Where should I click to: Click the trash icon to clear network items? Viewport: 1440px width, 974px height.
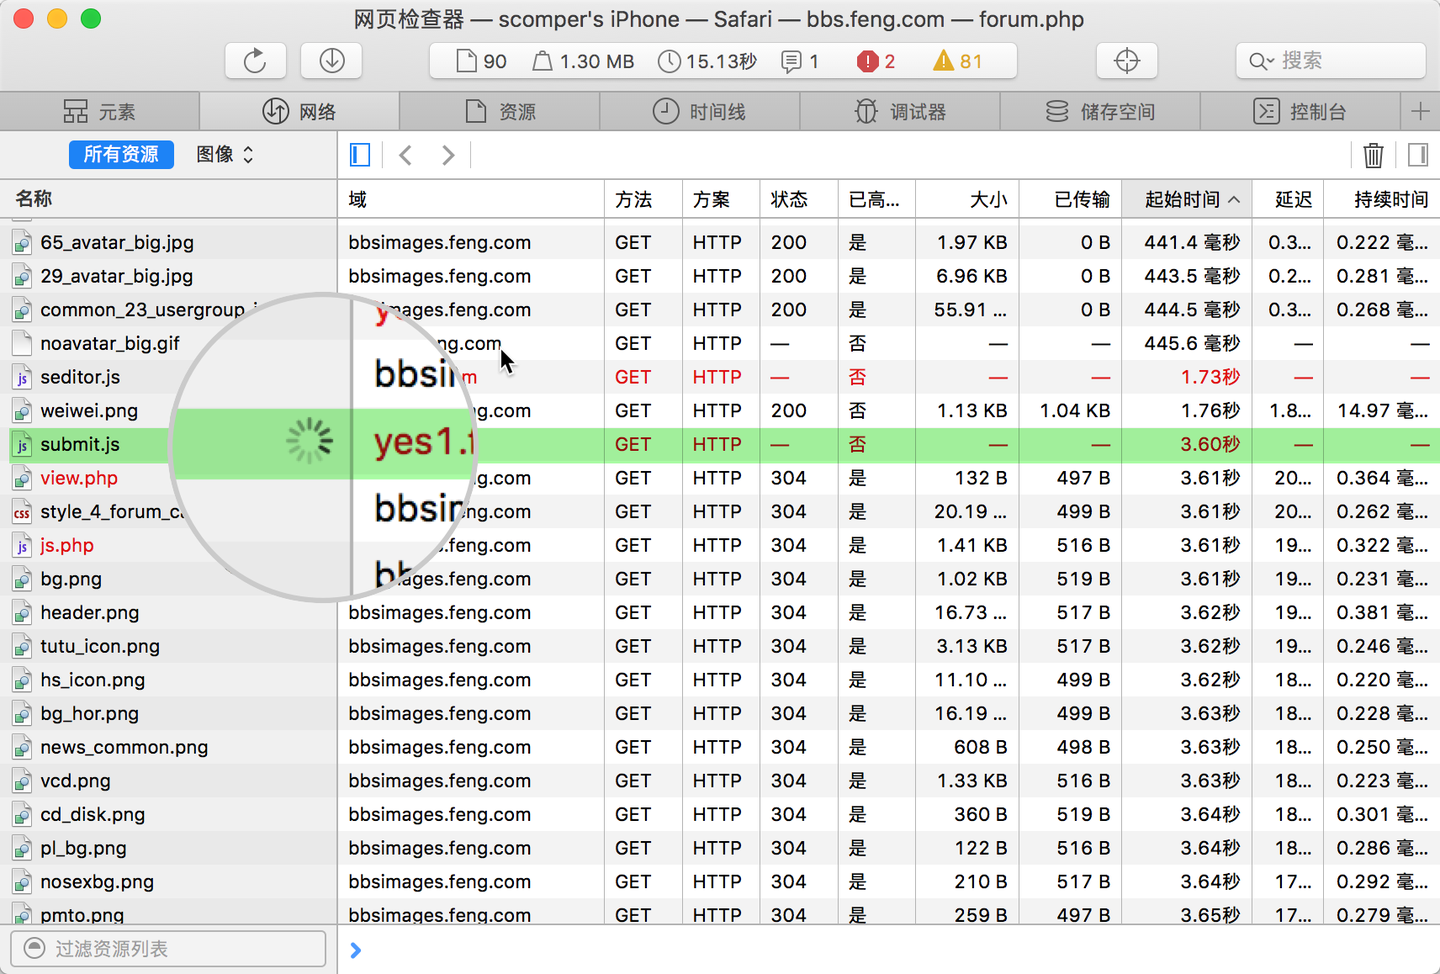1373,155
